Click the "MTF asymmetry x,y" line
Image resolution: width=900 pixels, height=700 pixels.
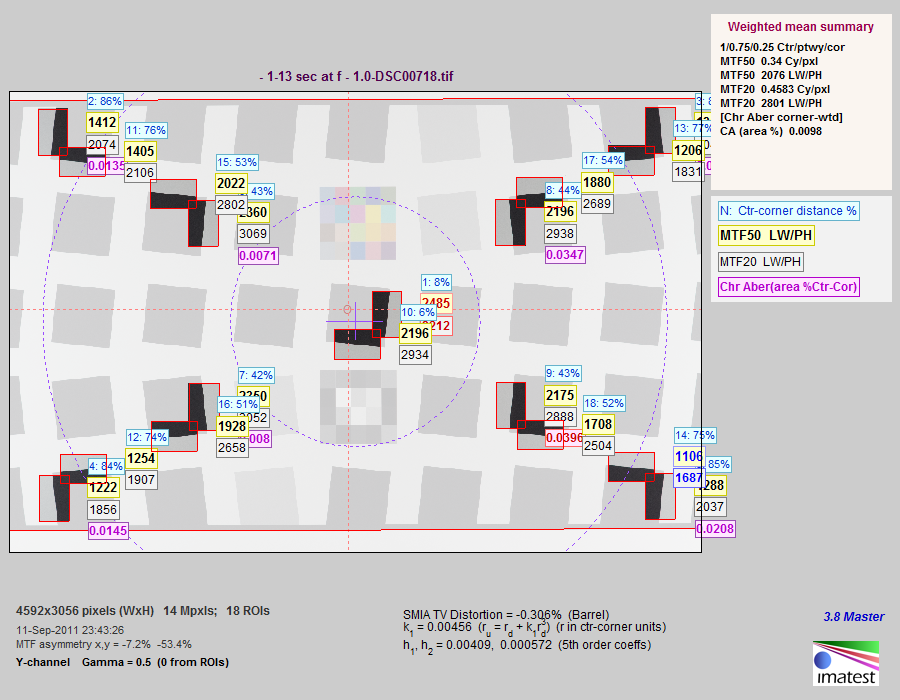[104, 644]
